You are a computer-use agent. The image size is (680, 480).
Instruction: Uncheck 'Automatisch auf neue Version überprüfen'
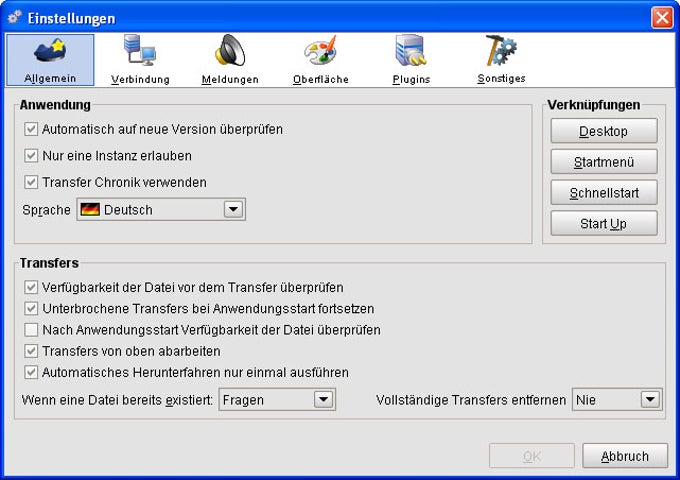point(31,129)
